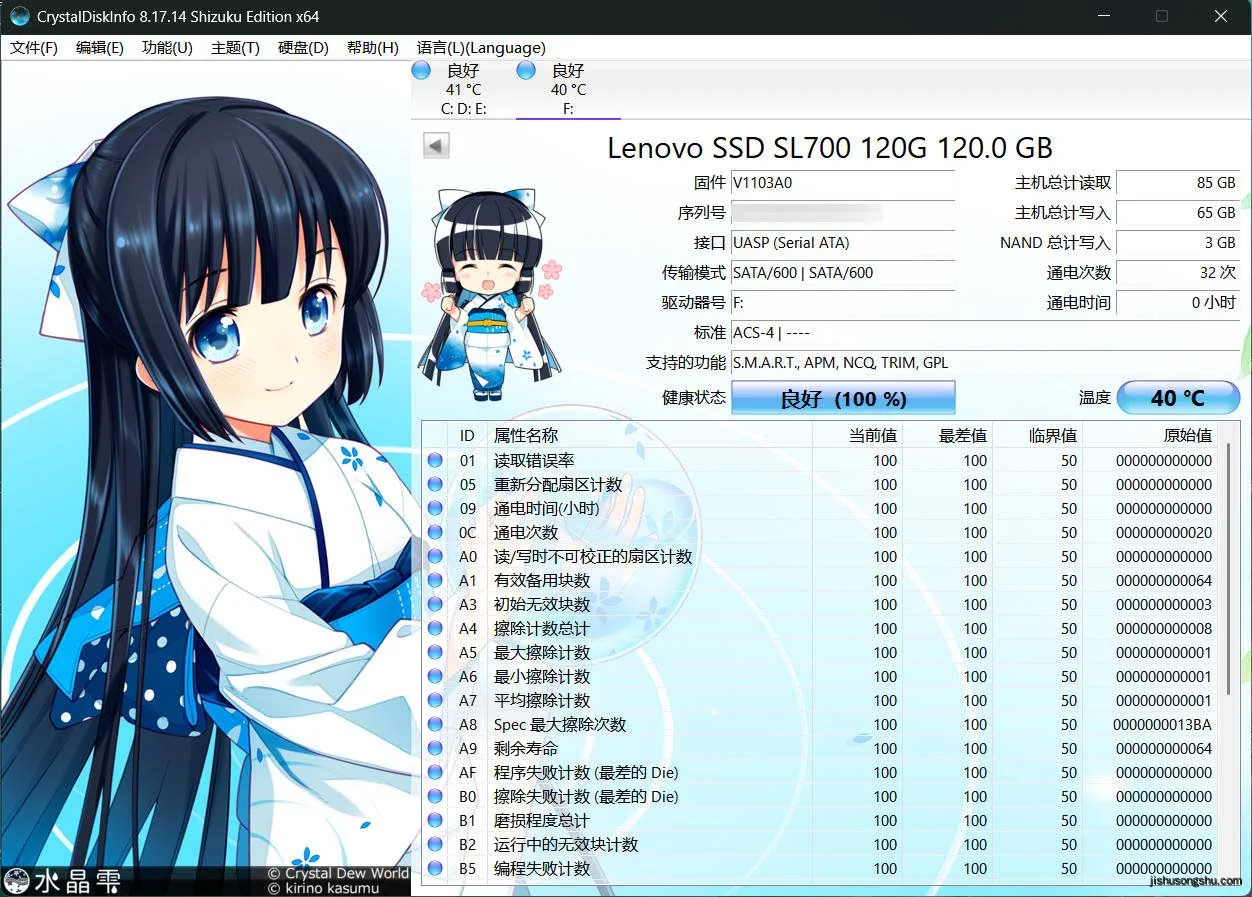This screenshot has height=897, width=1252.
Task: Click the chibi Shizuku character image
Action: [x=491, y=295]
